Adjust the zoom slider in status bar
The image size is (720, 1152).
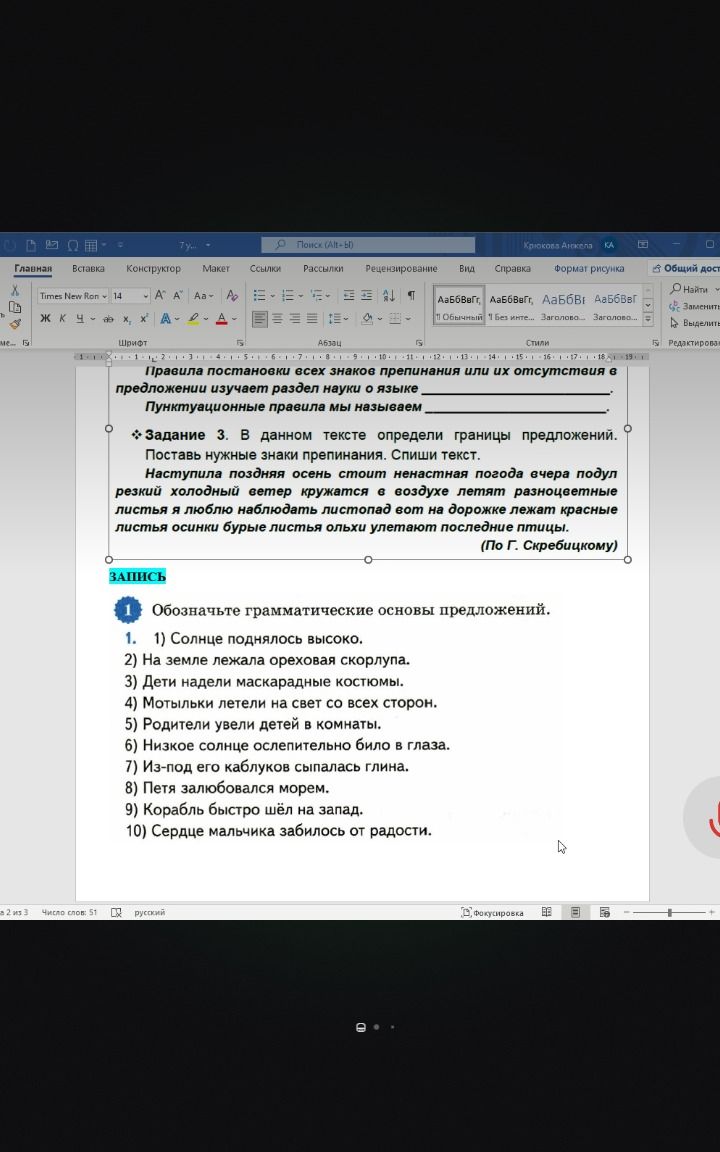click(x=669, y=912)
